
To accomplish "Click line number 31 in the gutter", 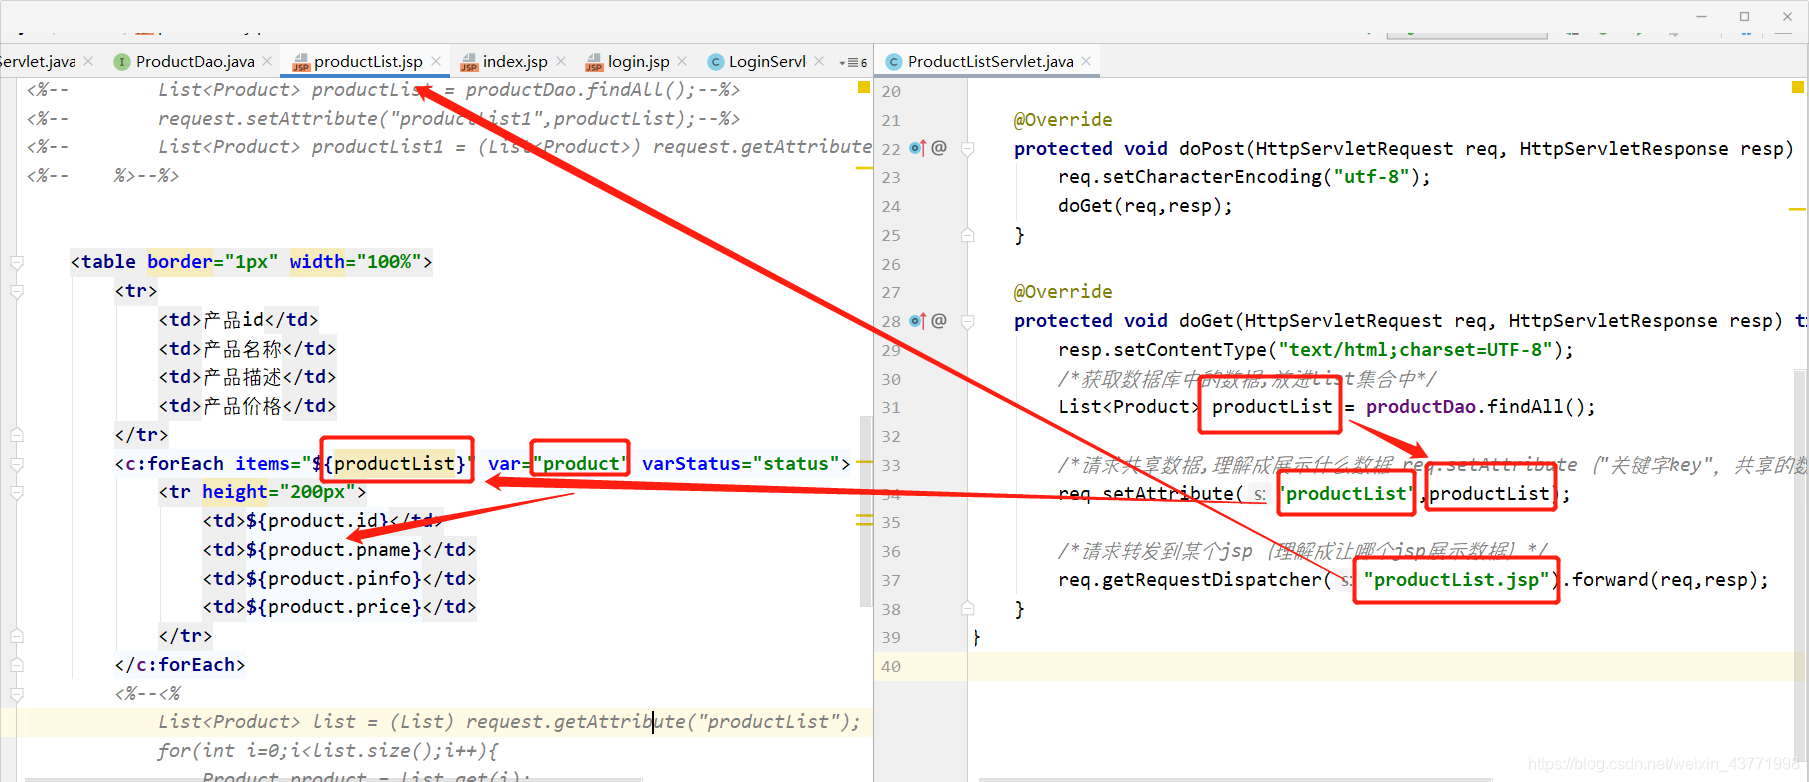I will click(891, 407).
